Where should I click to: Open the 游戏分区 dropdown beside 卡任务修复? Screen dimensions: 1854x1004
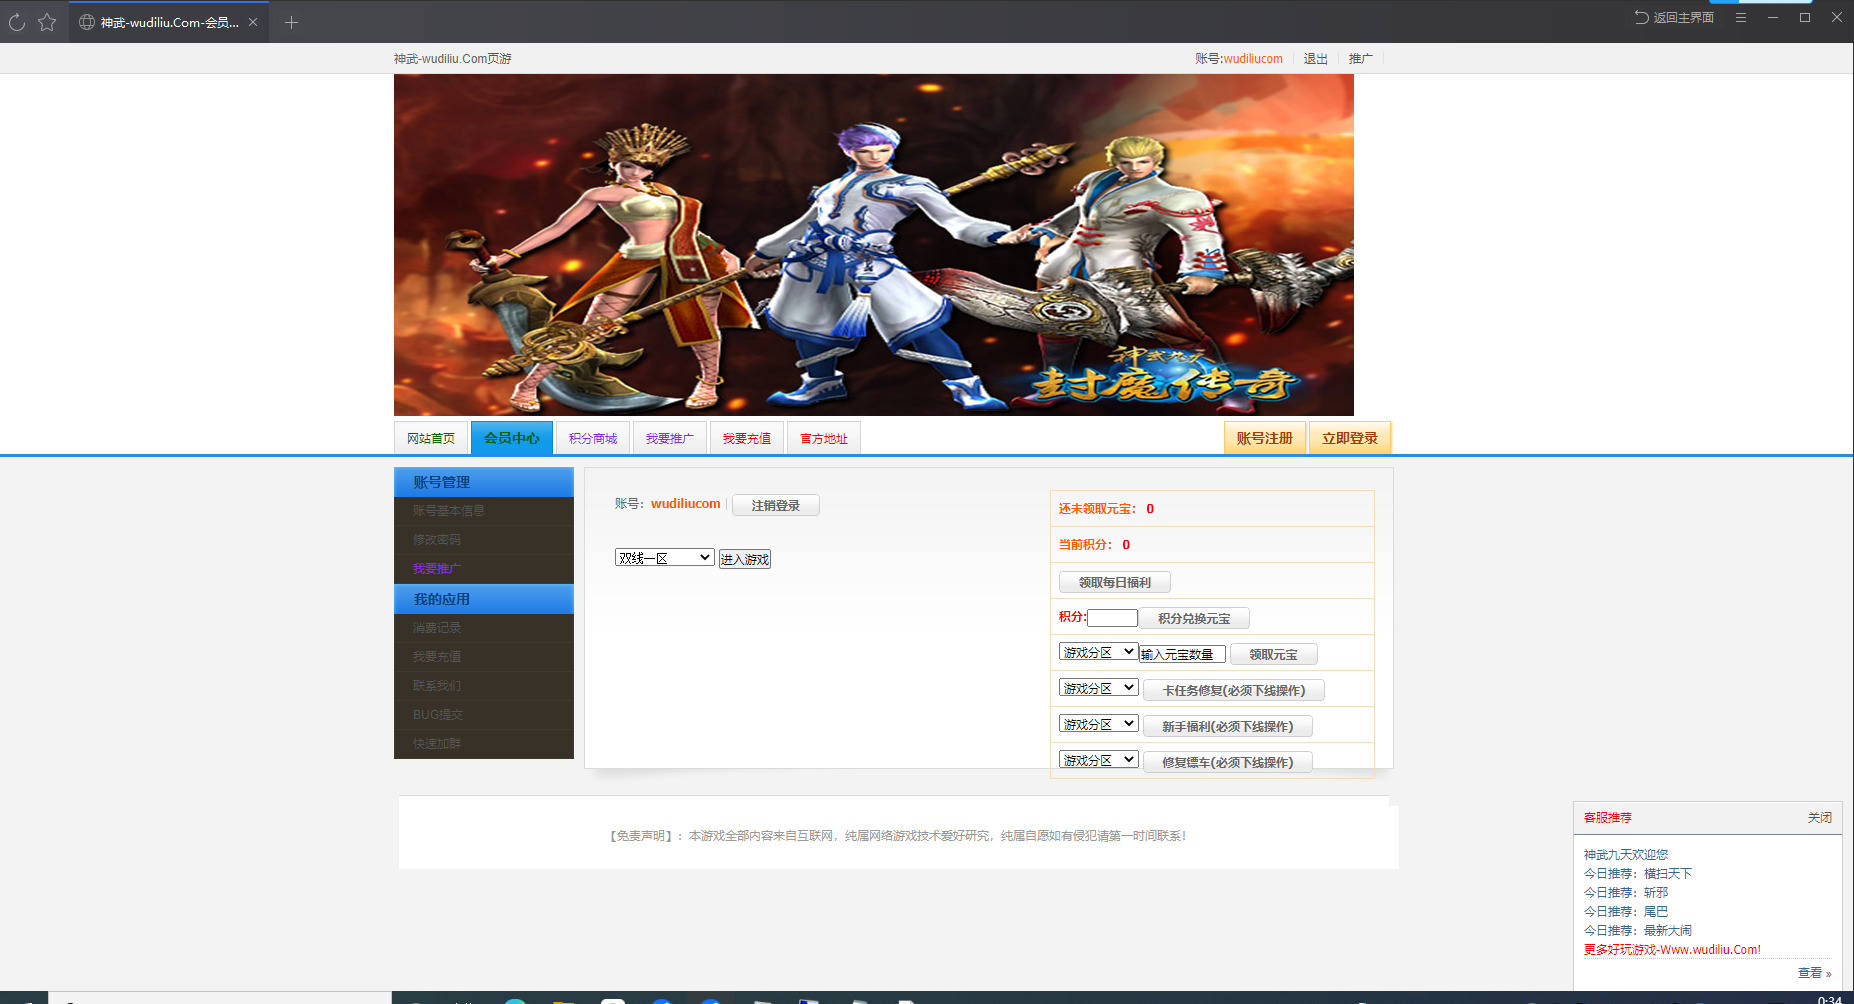tap(1098, 688)
